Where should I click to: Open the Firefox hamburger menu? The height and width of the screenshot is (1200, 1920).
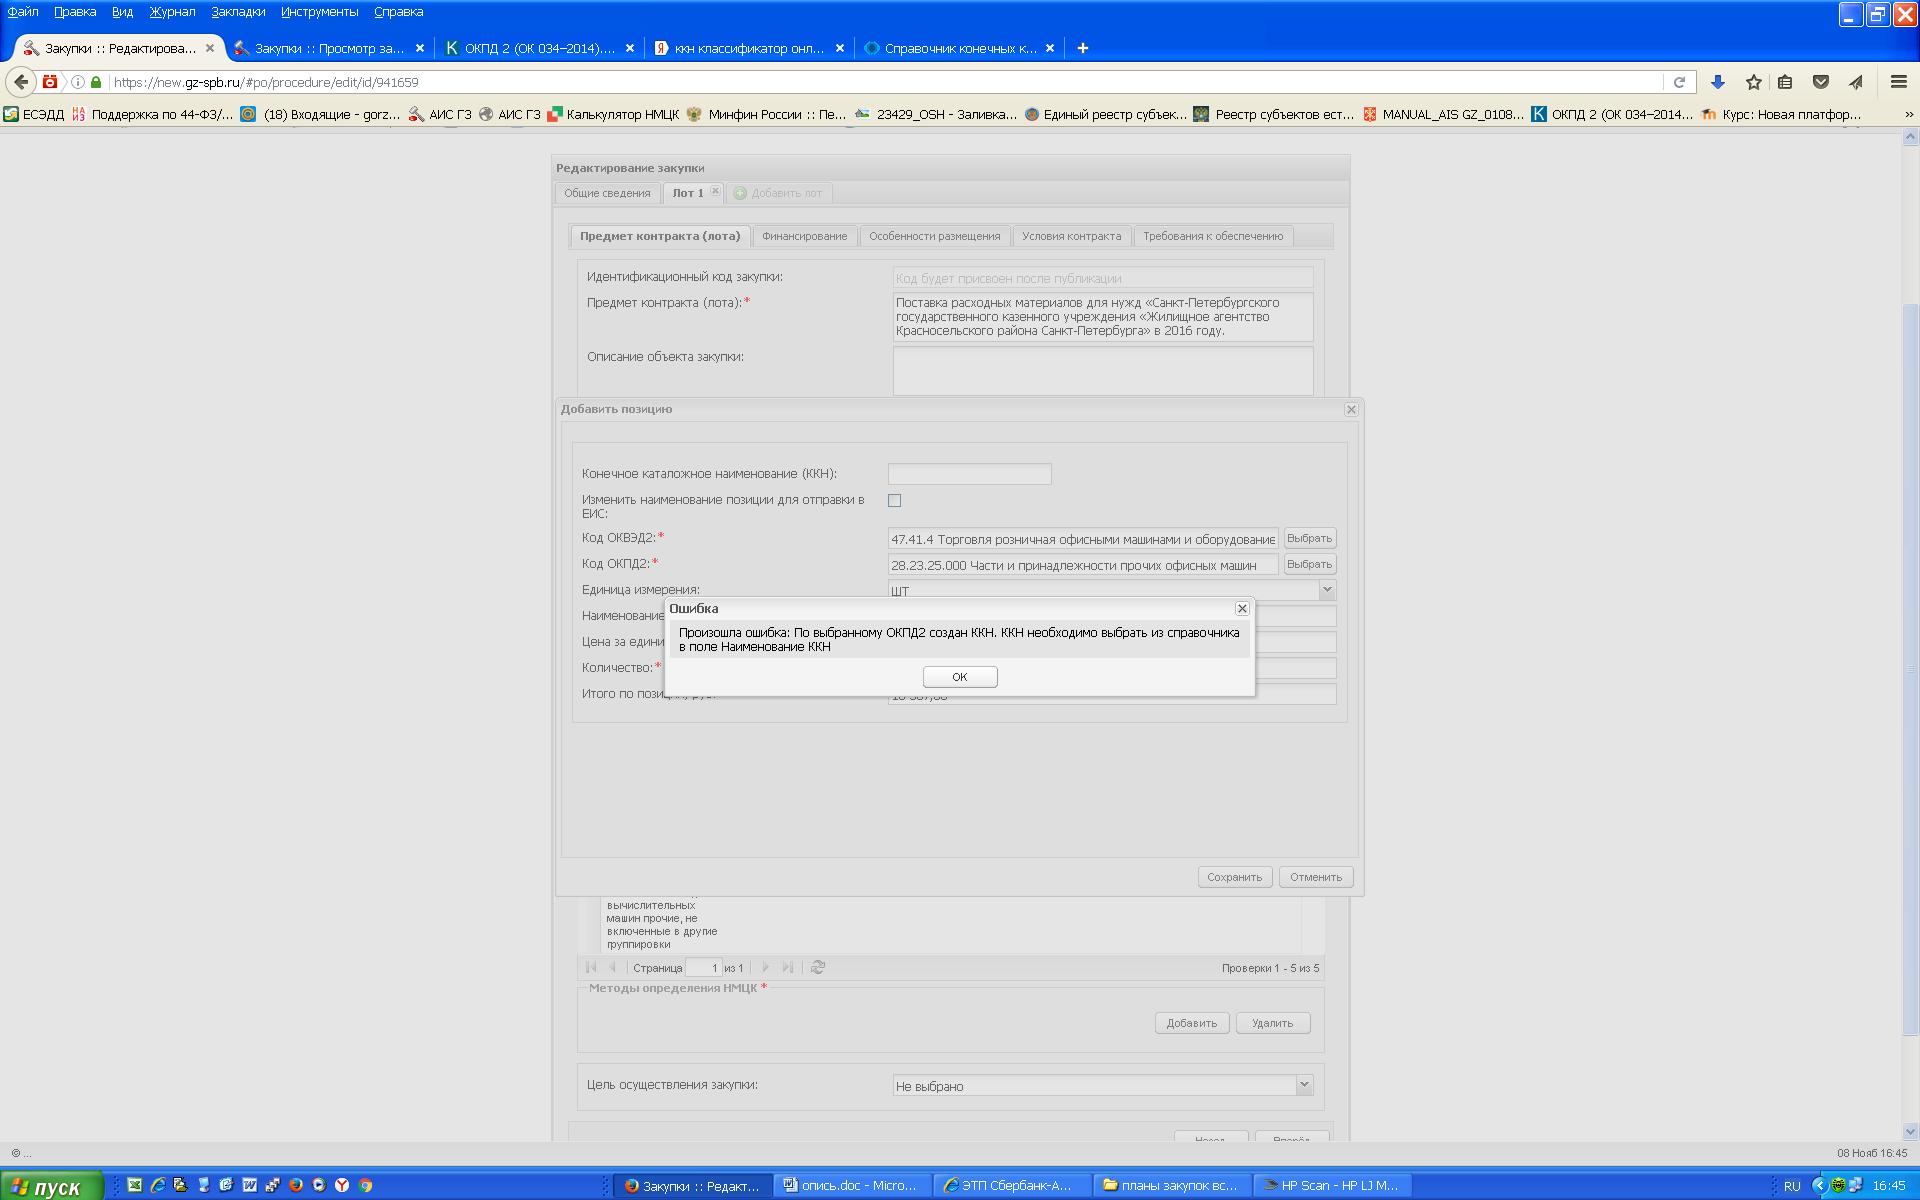tap(1898, 82)
